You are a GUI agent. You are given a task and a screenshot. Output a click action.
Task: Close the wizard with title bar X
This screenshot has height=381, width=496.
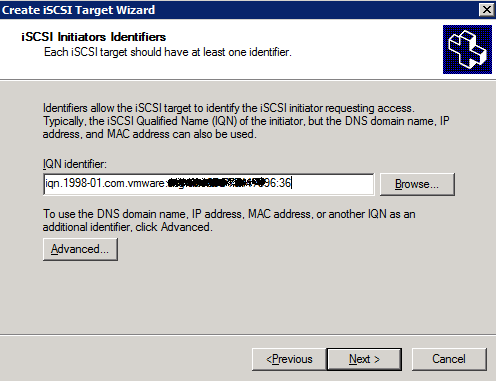(x=487, y=10)
